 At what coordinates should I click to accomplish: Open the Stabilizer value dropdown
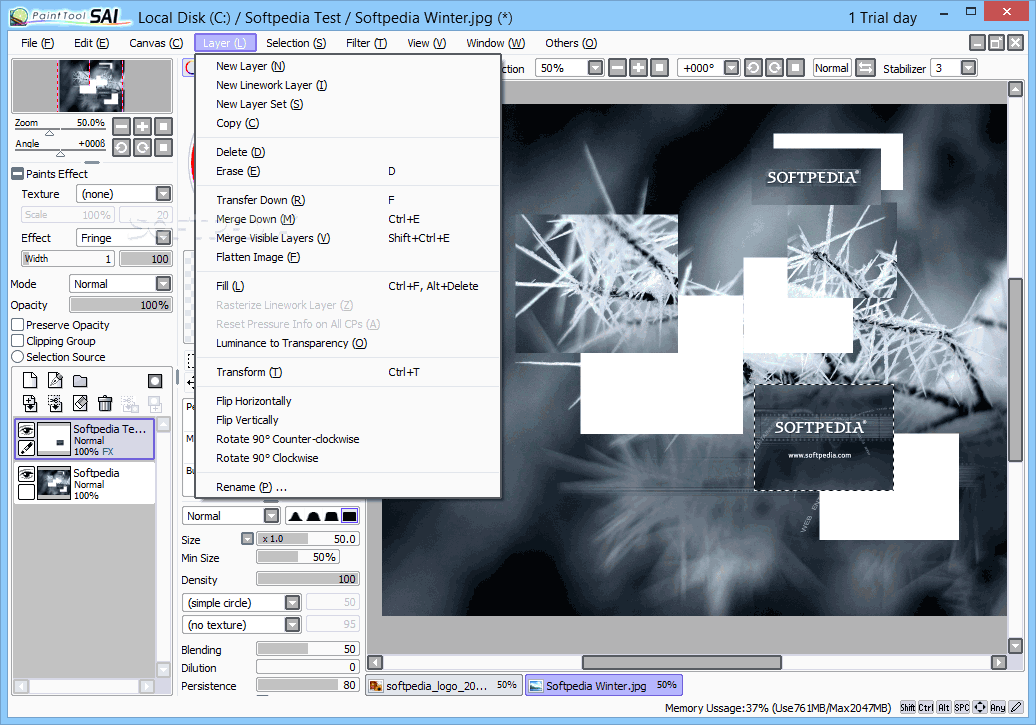tap(968, 68)
